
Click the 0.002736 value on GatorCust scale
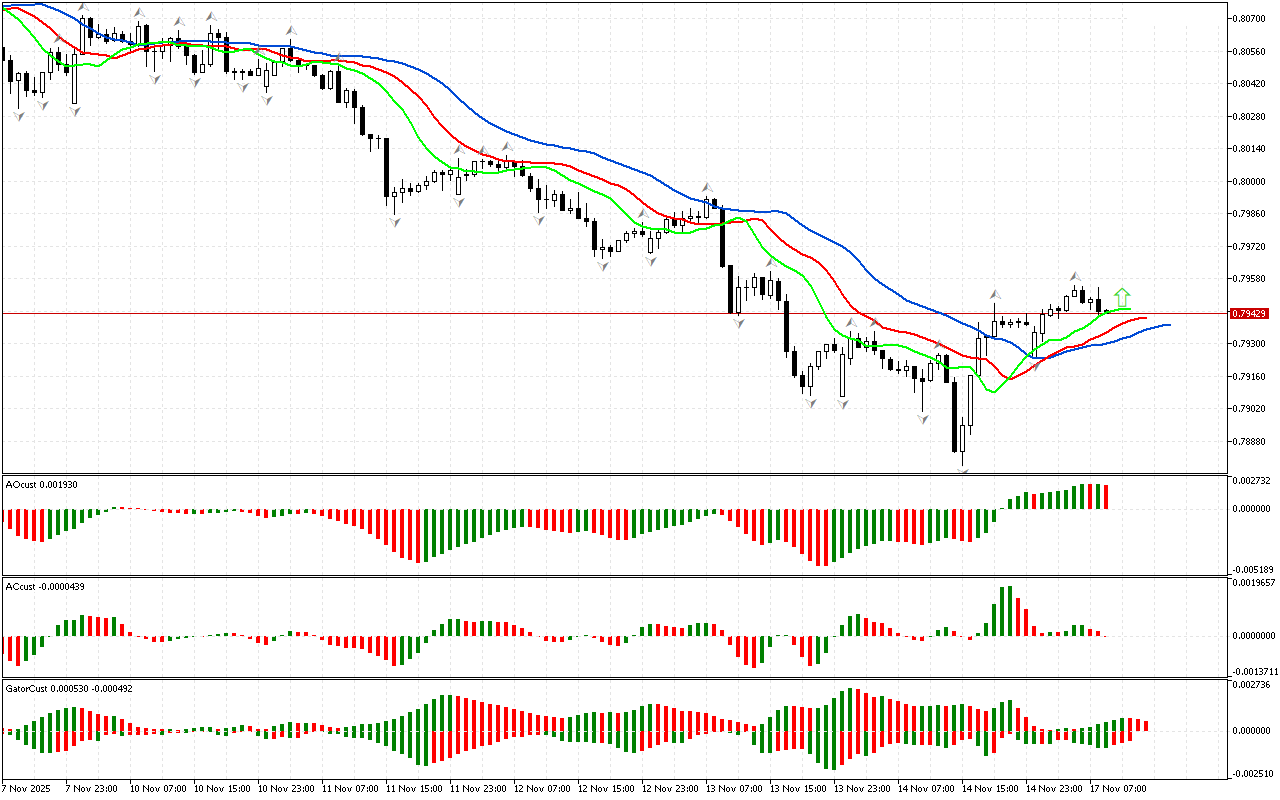tap(1250, 685)
